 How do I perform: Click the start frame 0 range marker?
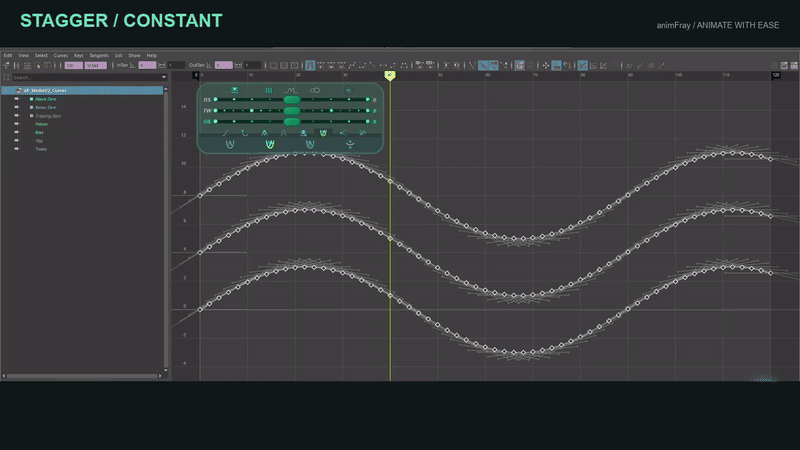pos(195,75)
